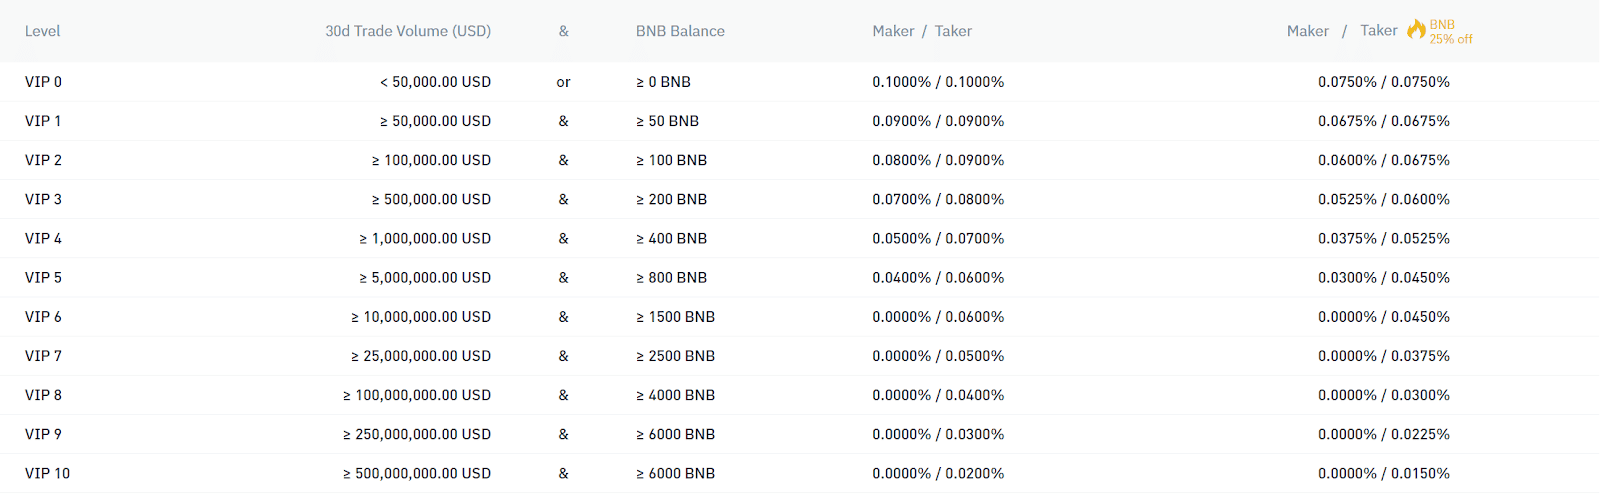The height and width of the screenshot is (496, 1600).
Task: Click the "0.0000% / 0.0300%" standard fee, VIP 9
Action: point(938,433)
